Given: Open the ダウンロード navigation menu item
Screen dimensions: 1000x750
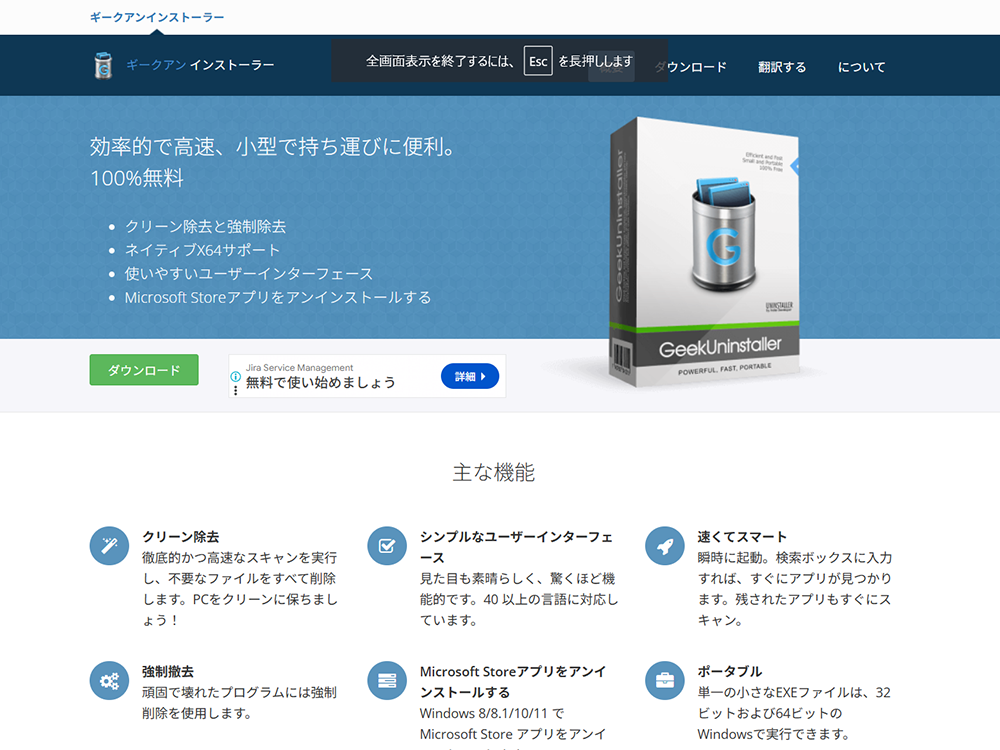Looking at the screenshot, I should point(691,67).
